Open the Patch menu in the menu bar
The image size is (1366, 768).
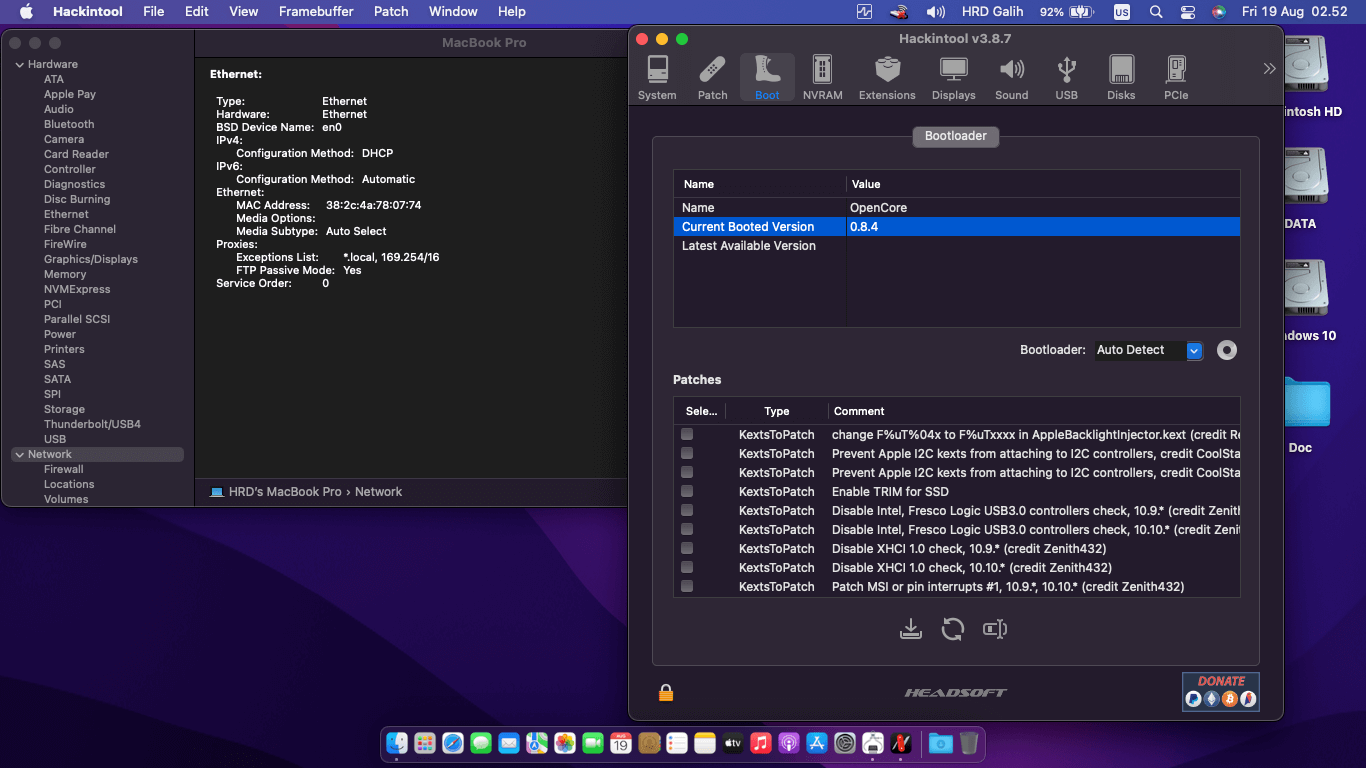click(x=391, y=12)
